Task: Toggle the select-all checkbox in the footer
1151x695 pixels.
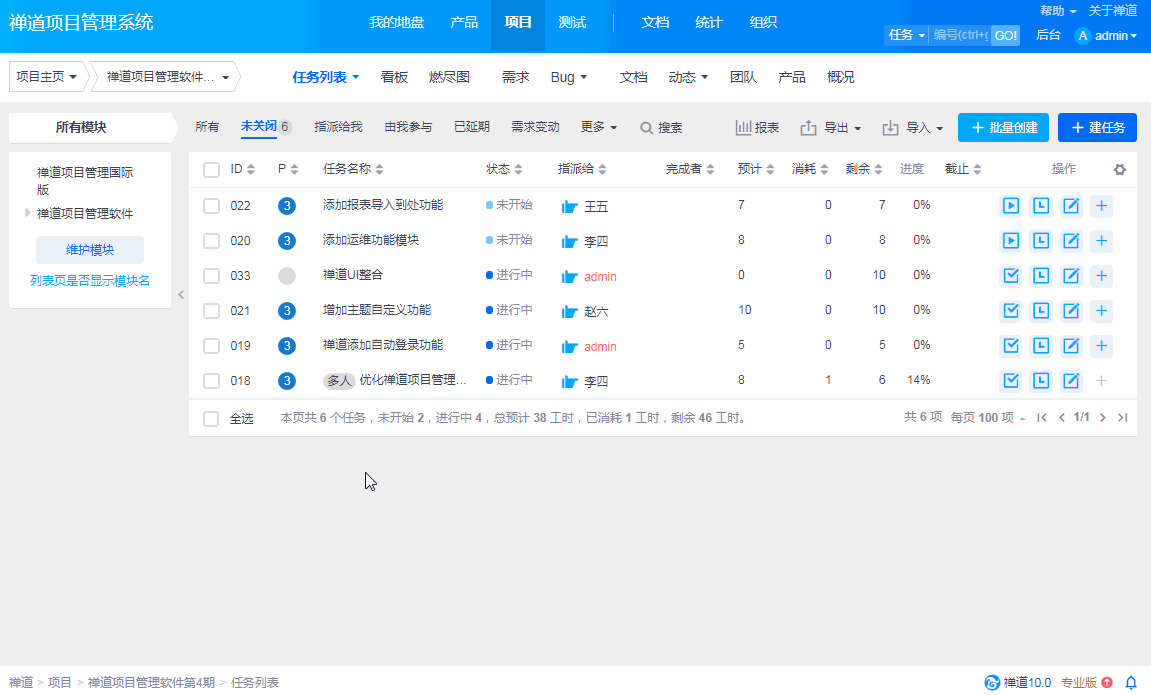Action: pos(211,419)
